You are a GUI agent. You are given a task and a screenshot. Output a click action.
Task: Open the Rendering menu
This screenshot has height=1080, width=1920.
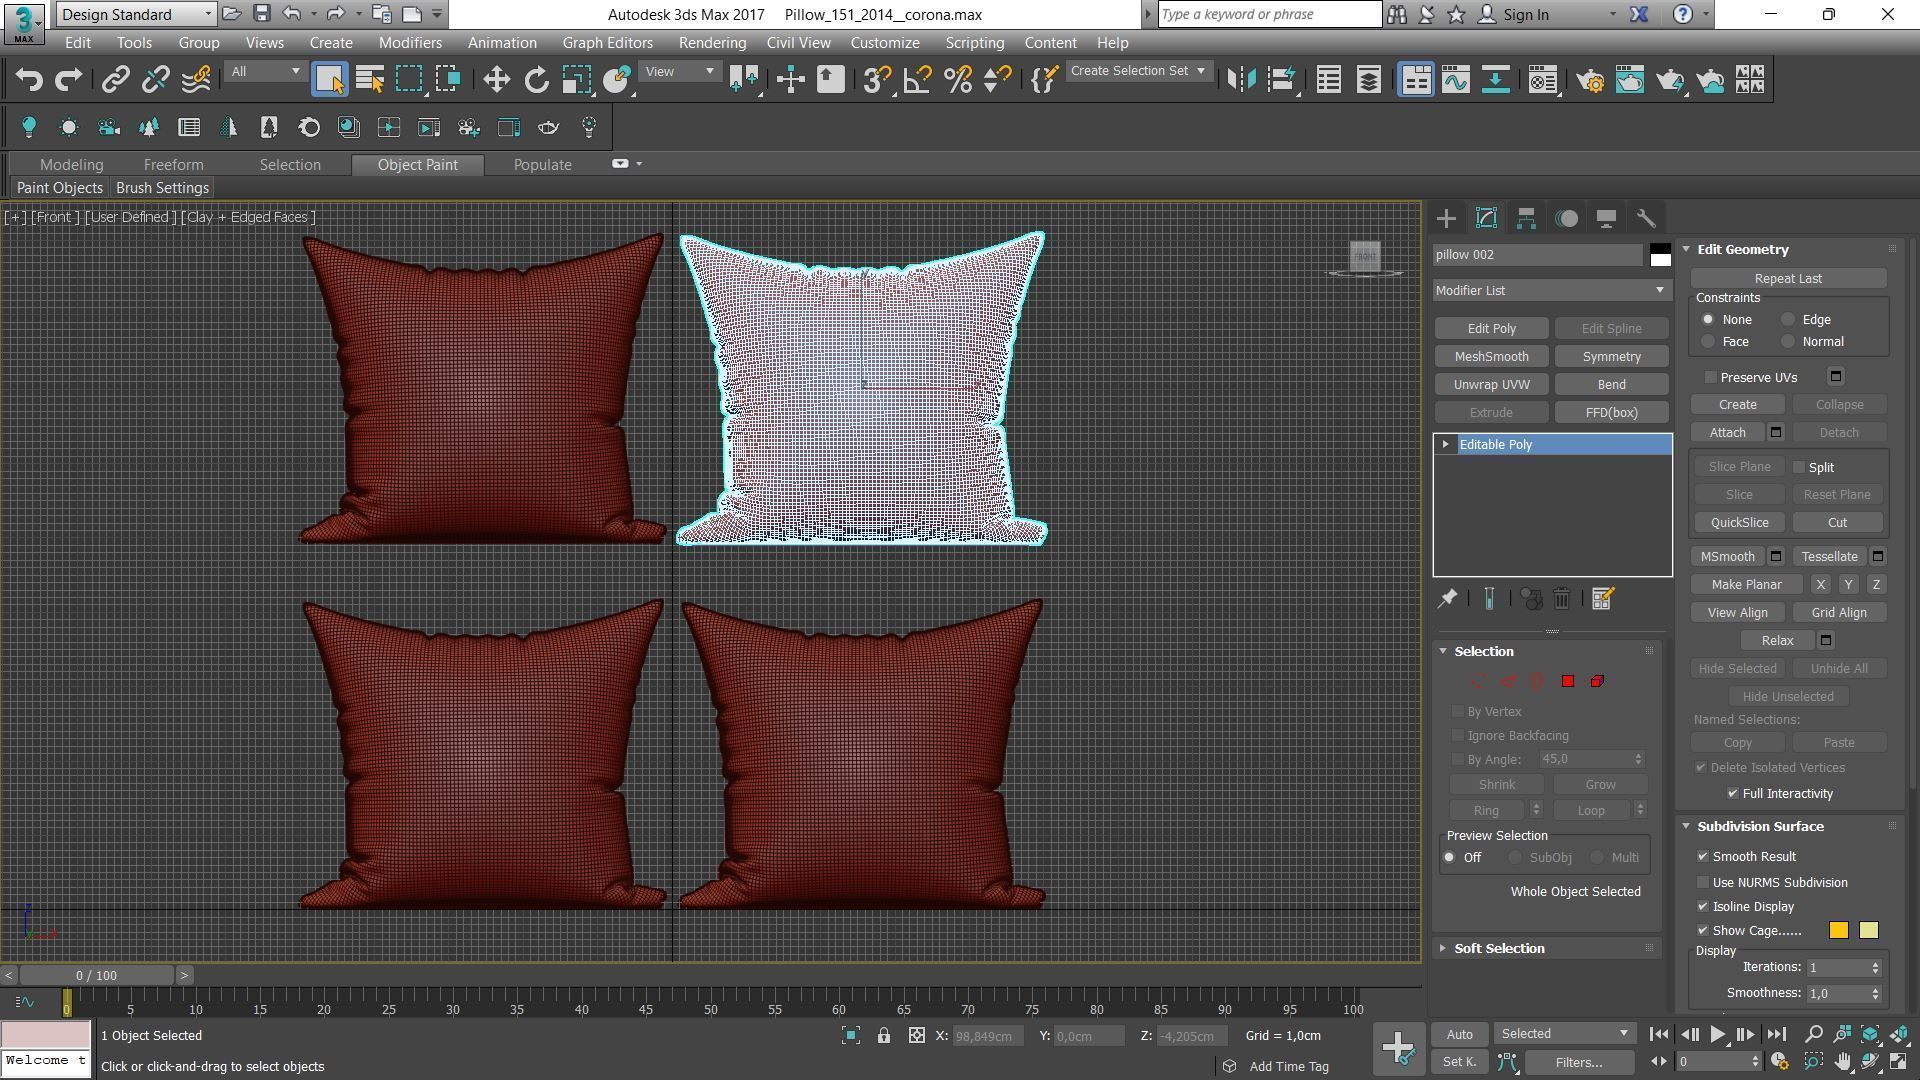click(x=712, y=43)
